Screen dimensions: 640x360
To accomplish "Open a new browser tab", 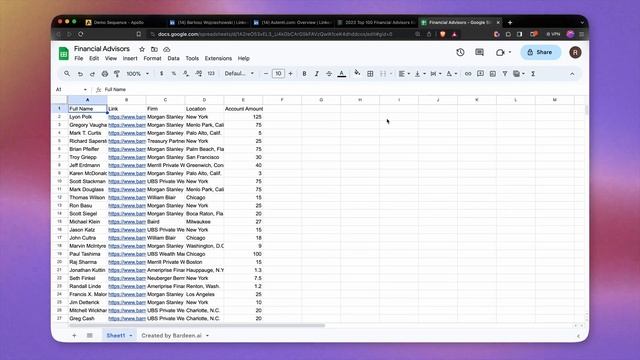I will [x=510, y=23].
